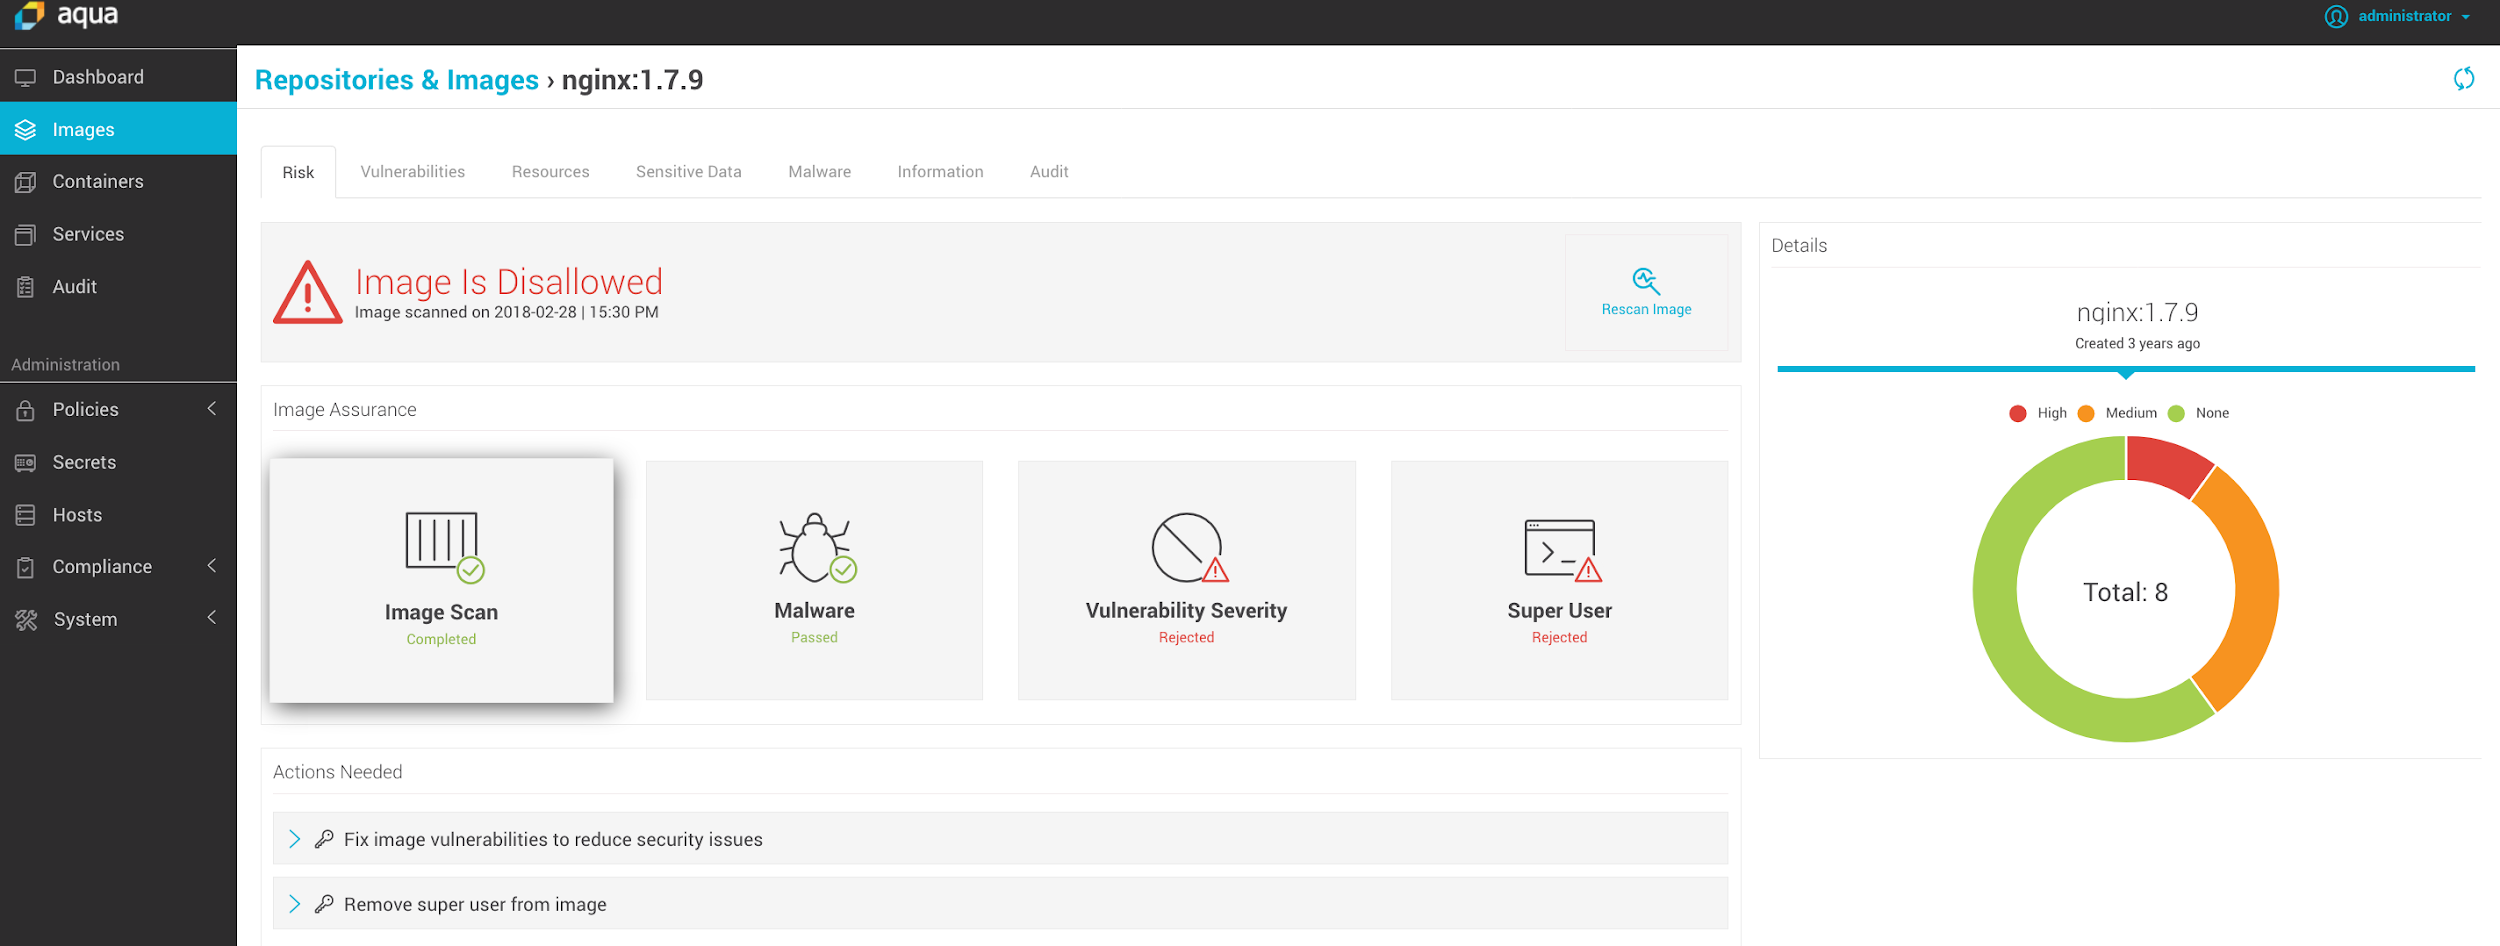Viewport: 2500px width, 946px height.
Task: Click the Super User terminal icon
Action: point(1563,550)
